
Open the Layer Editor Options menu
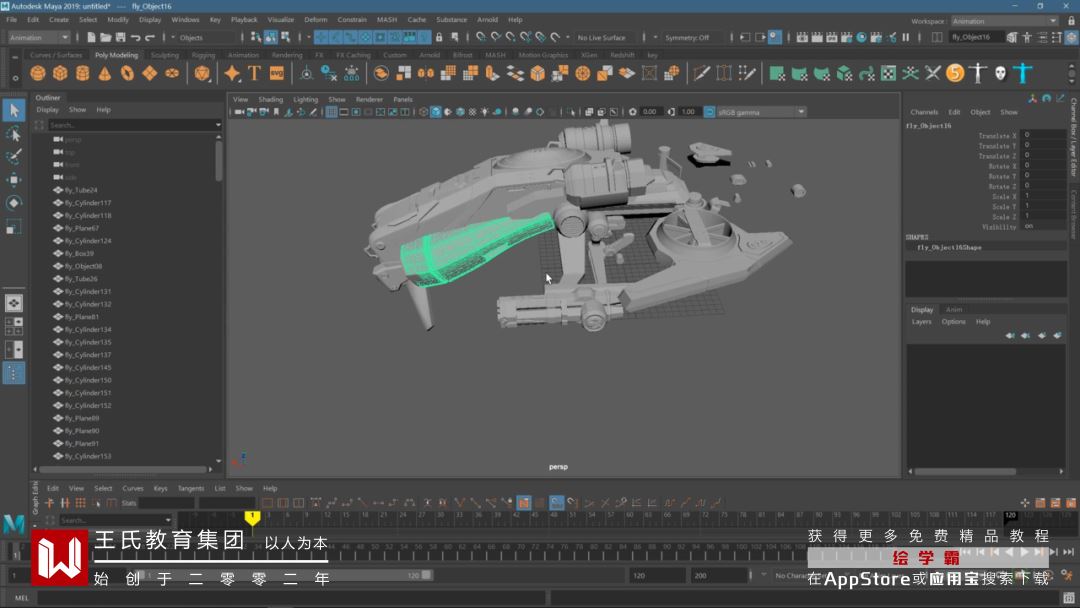[953, 322]
